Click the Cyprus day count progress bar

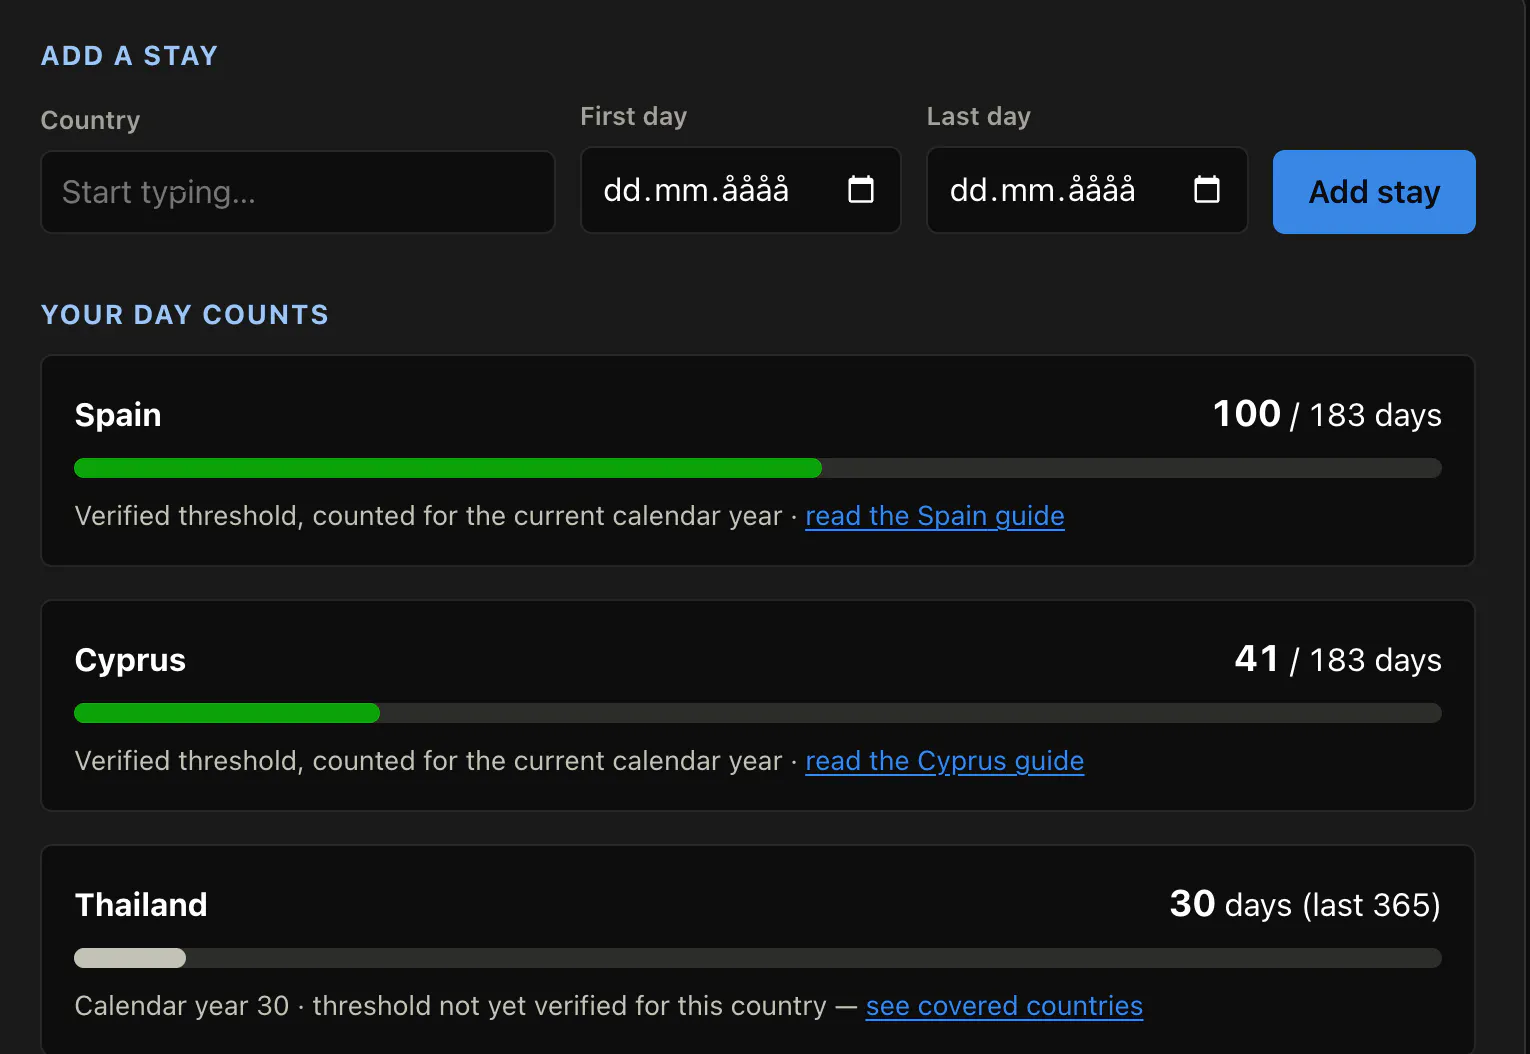pyautogui.click(x=758, y=713)
